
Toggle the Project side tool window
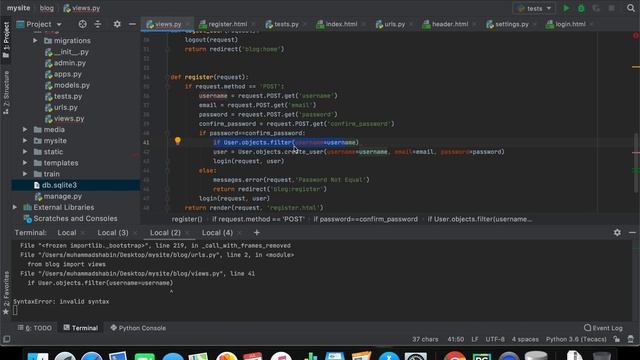coord(6,40)
